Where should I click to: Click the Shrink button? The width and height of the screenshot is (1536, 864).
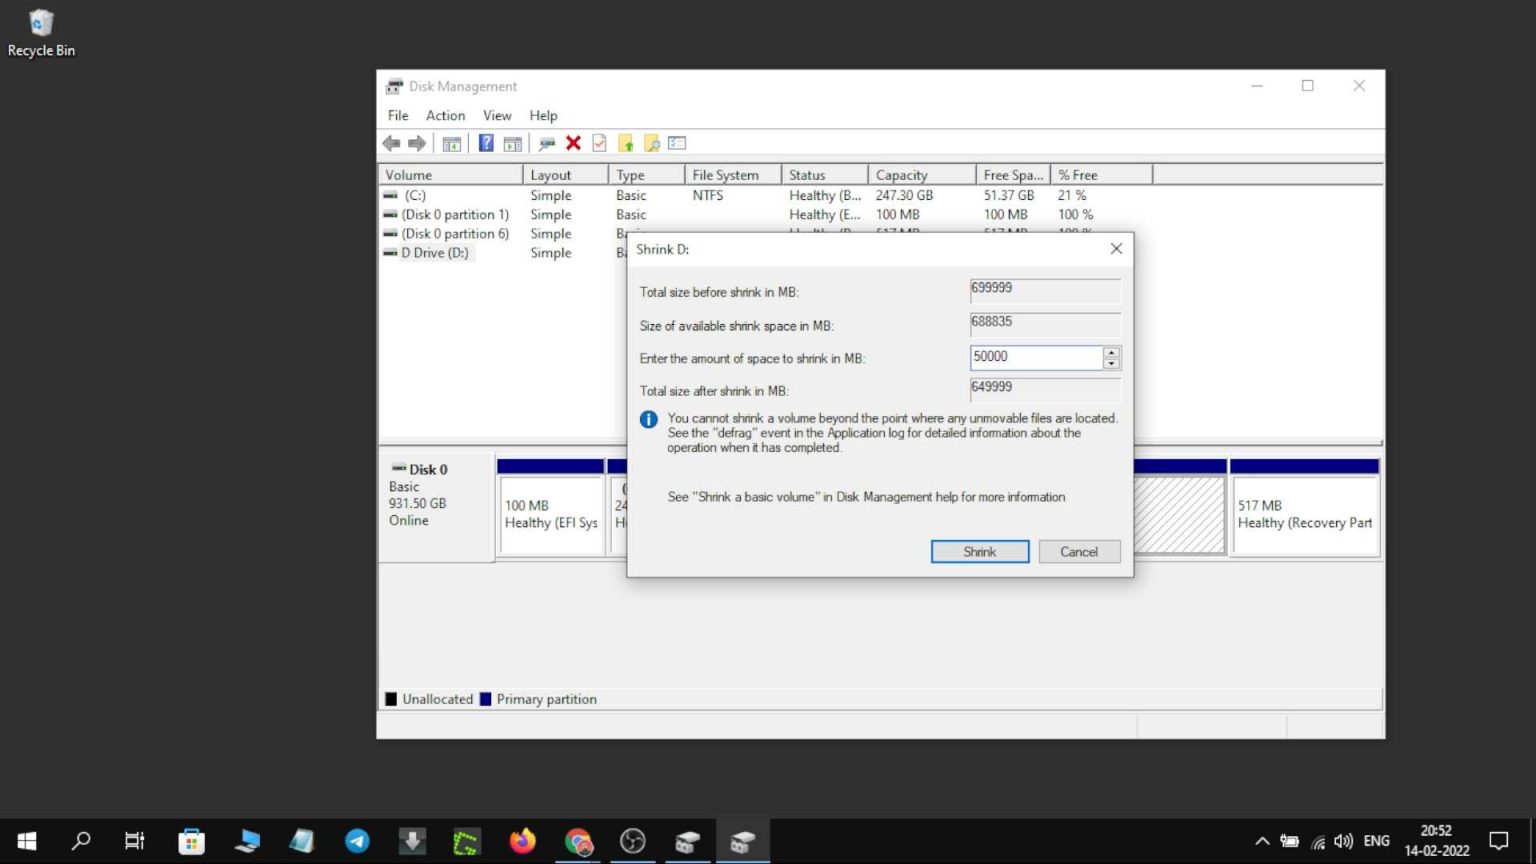coord(979,551)
